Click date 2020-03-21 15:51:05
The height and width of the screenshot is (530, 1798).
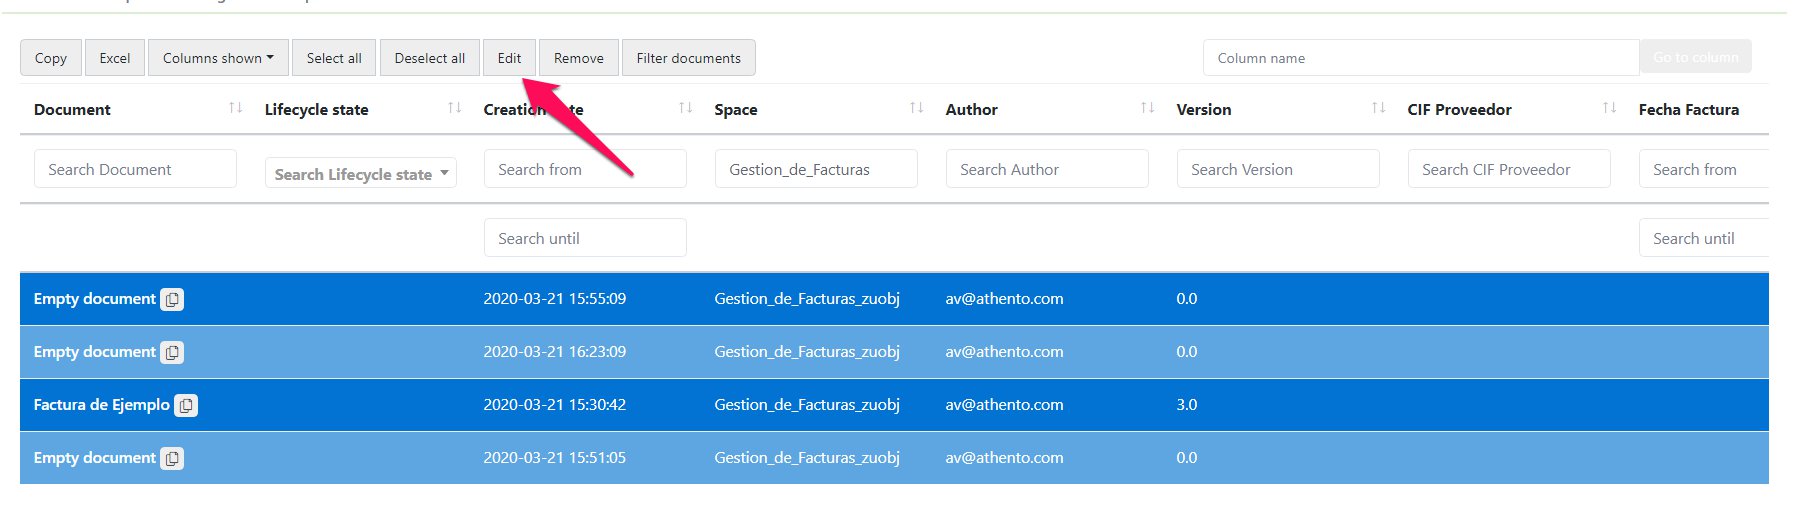(555, 458)
